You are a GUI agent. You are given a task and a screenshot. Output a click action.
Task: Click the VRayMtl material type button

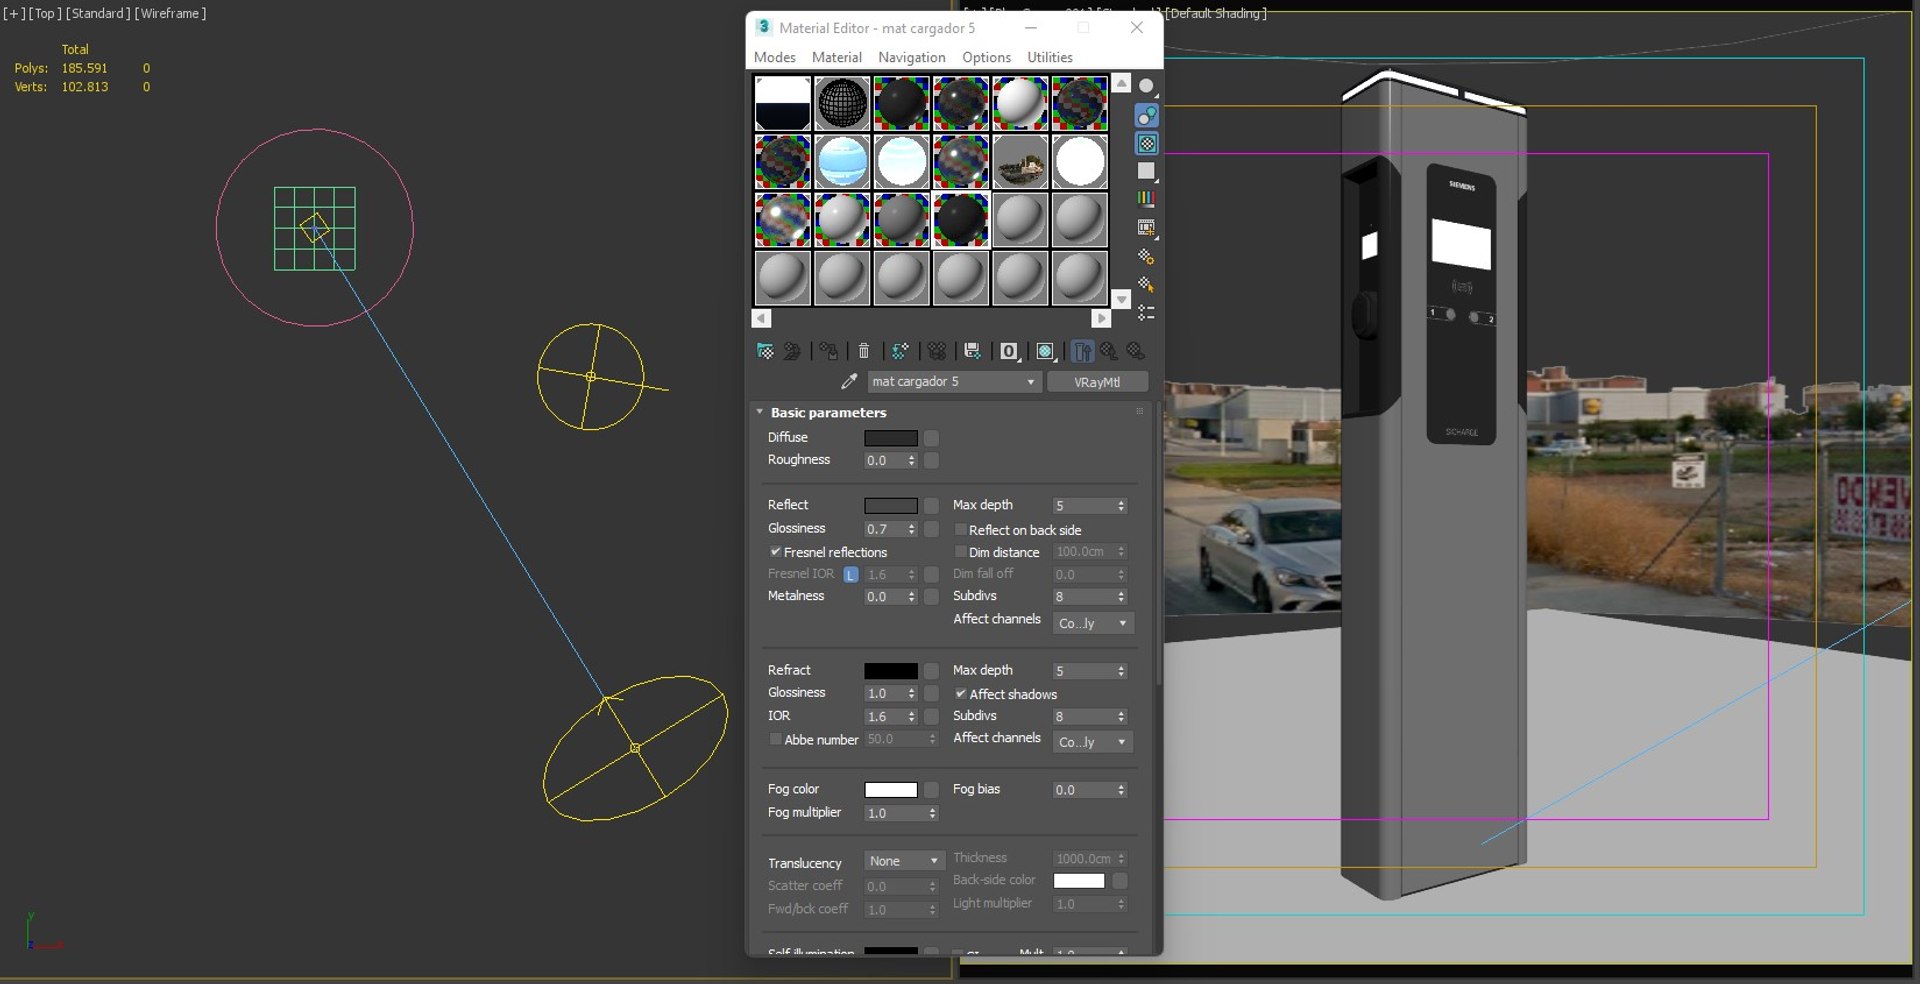[x=1096, y=382]
